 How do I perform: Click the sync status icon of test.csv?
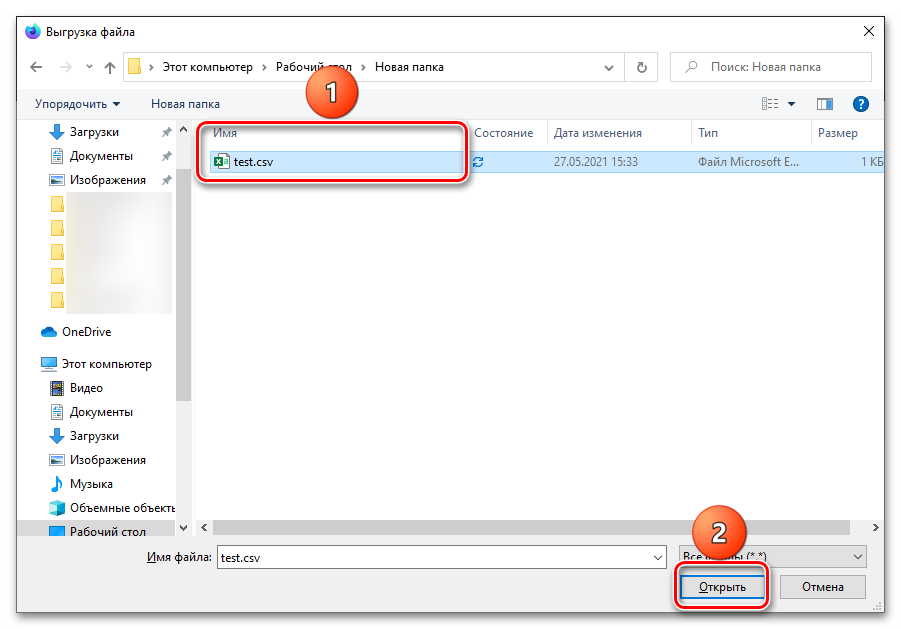pos(478,163)
